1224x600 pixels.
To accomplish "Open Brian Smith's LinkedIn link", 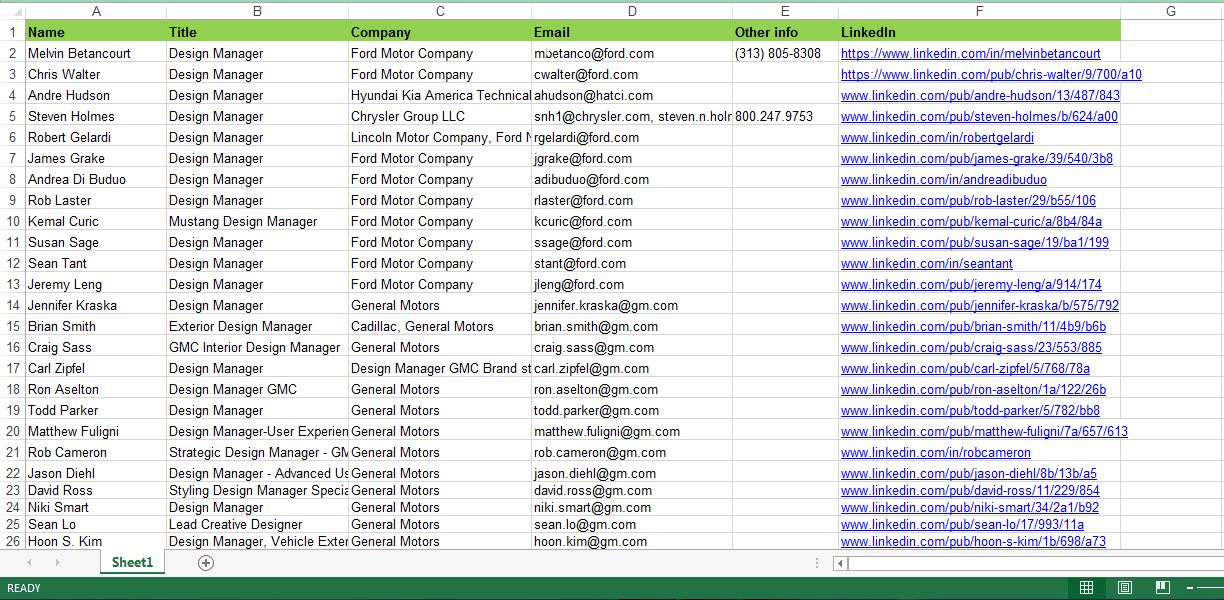I will click(974, 327).
